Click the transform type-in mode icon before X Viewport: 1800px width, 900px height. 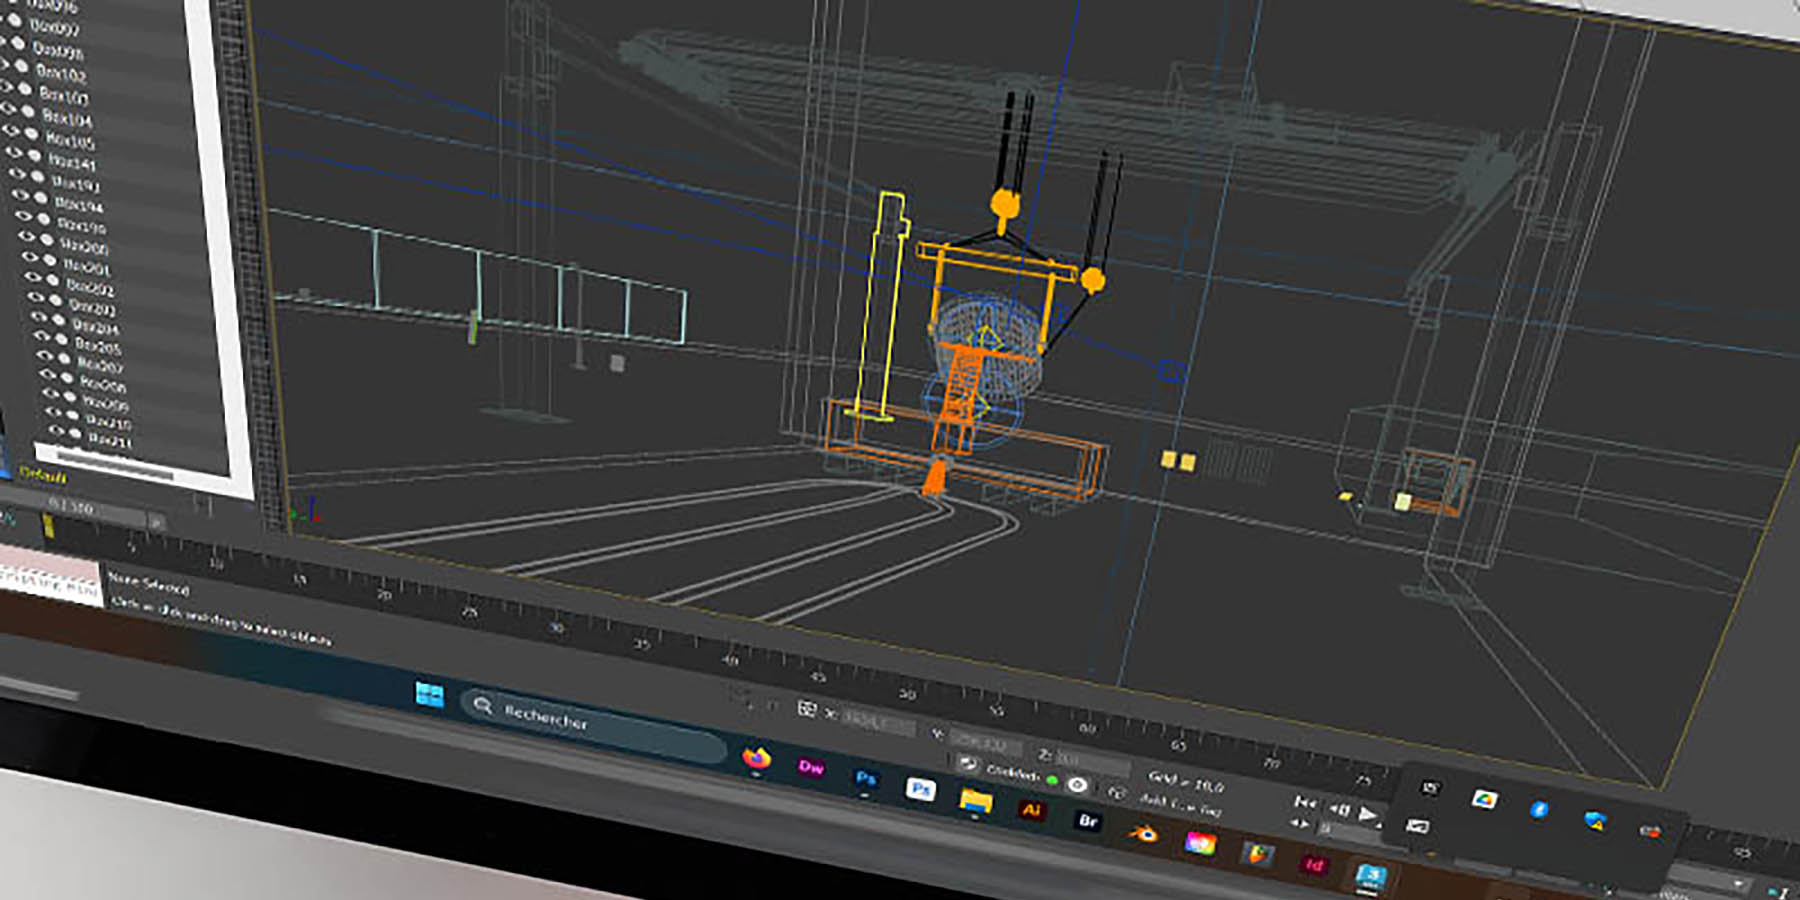click(x=807, y=709)
